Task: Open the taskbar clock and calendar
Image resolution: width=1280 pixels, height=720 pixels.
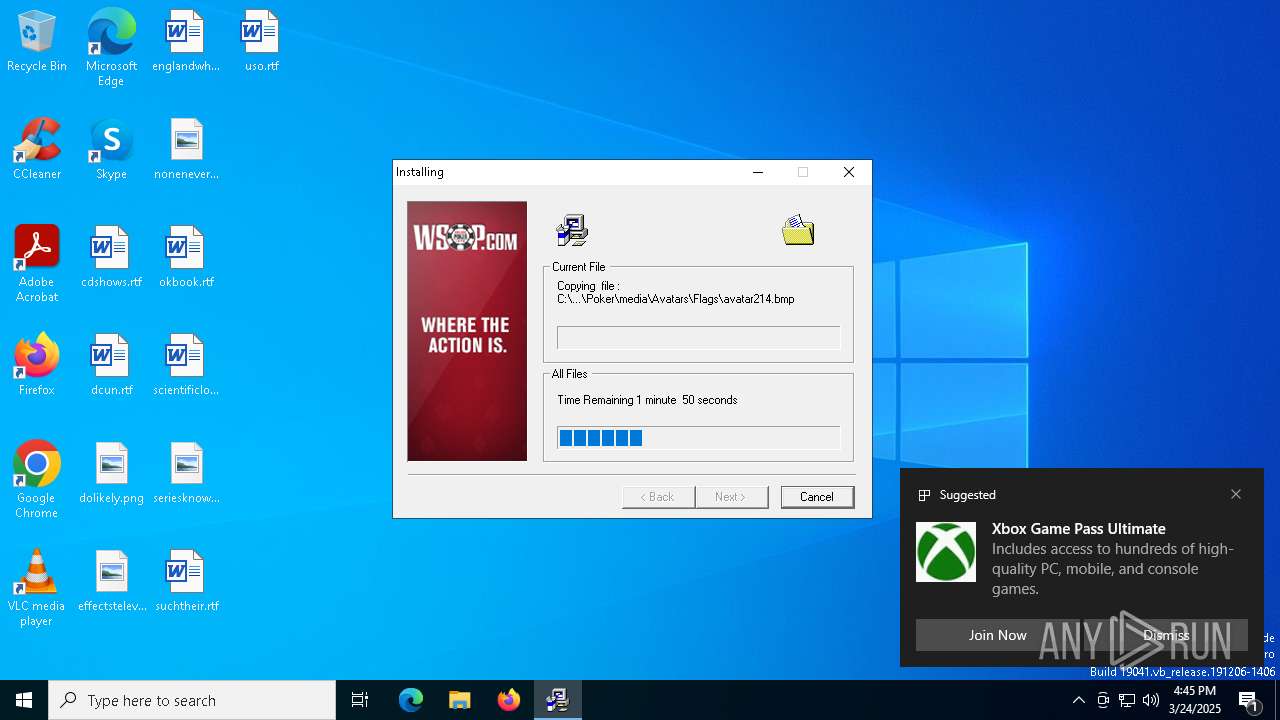Action: click(x=1196, y=700)
